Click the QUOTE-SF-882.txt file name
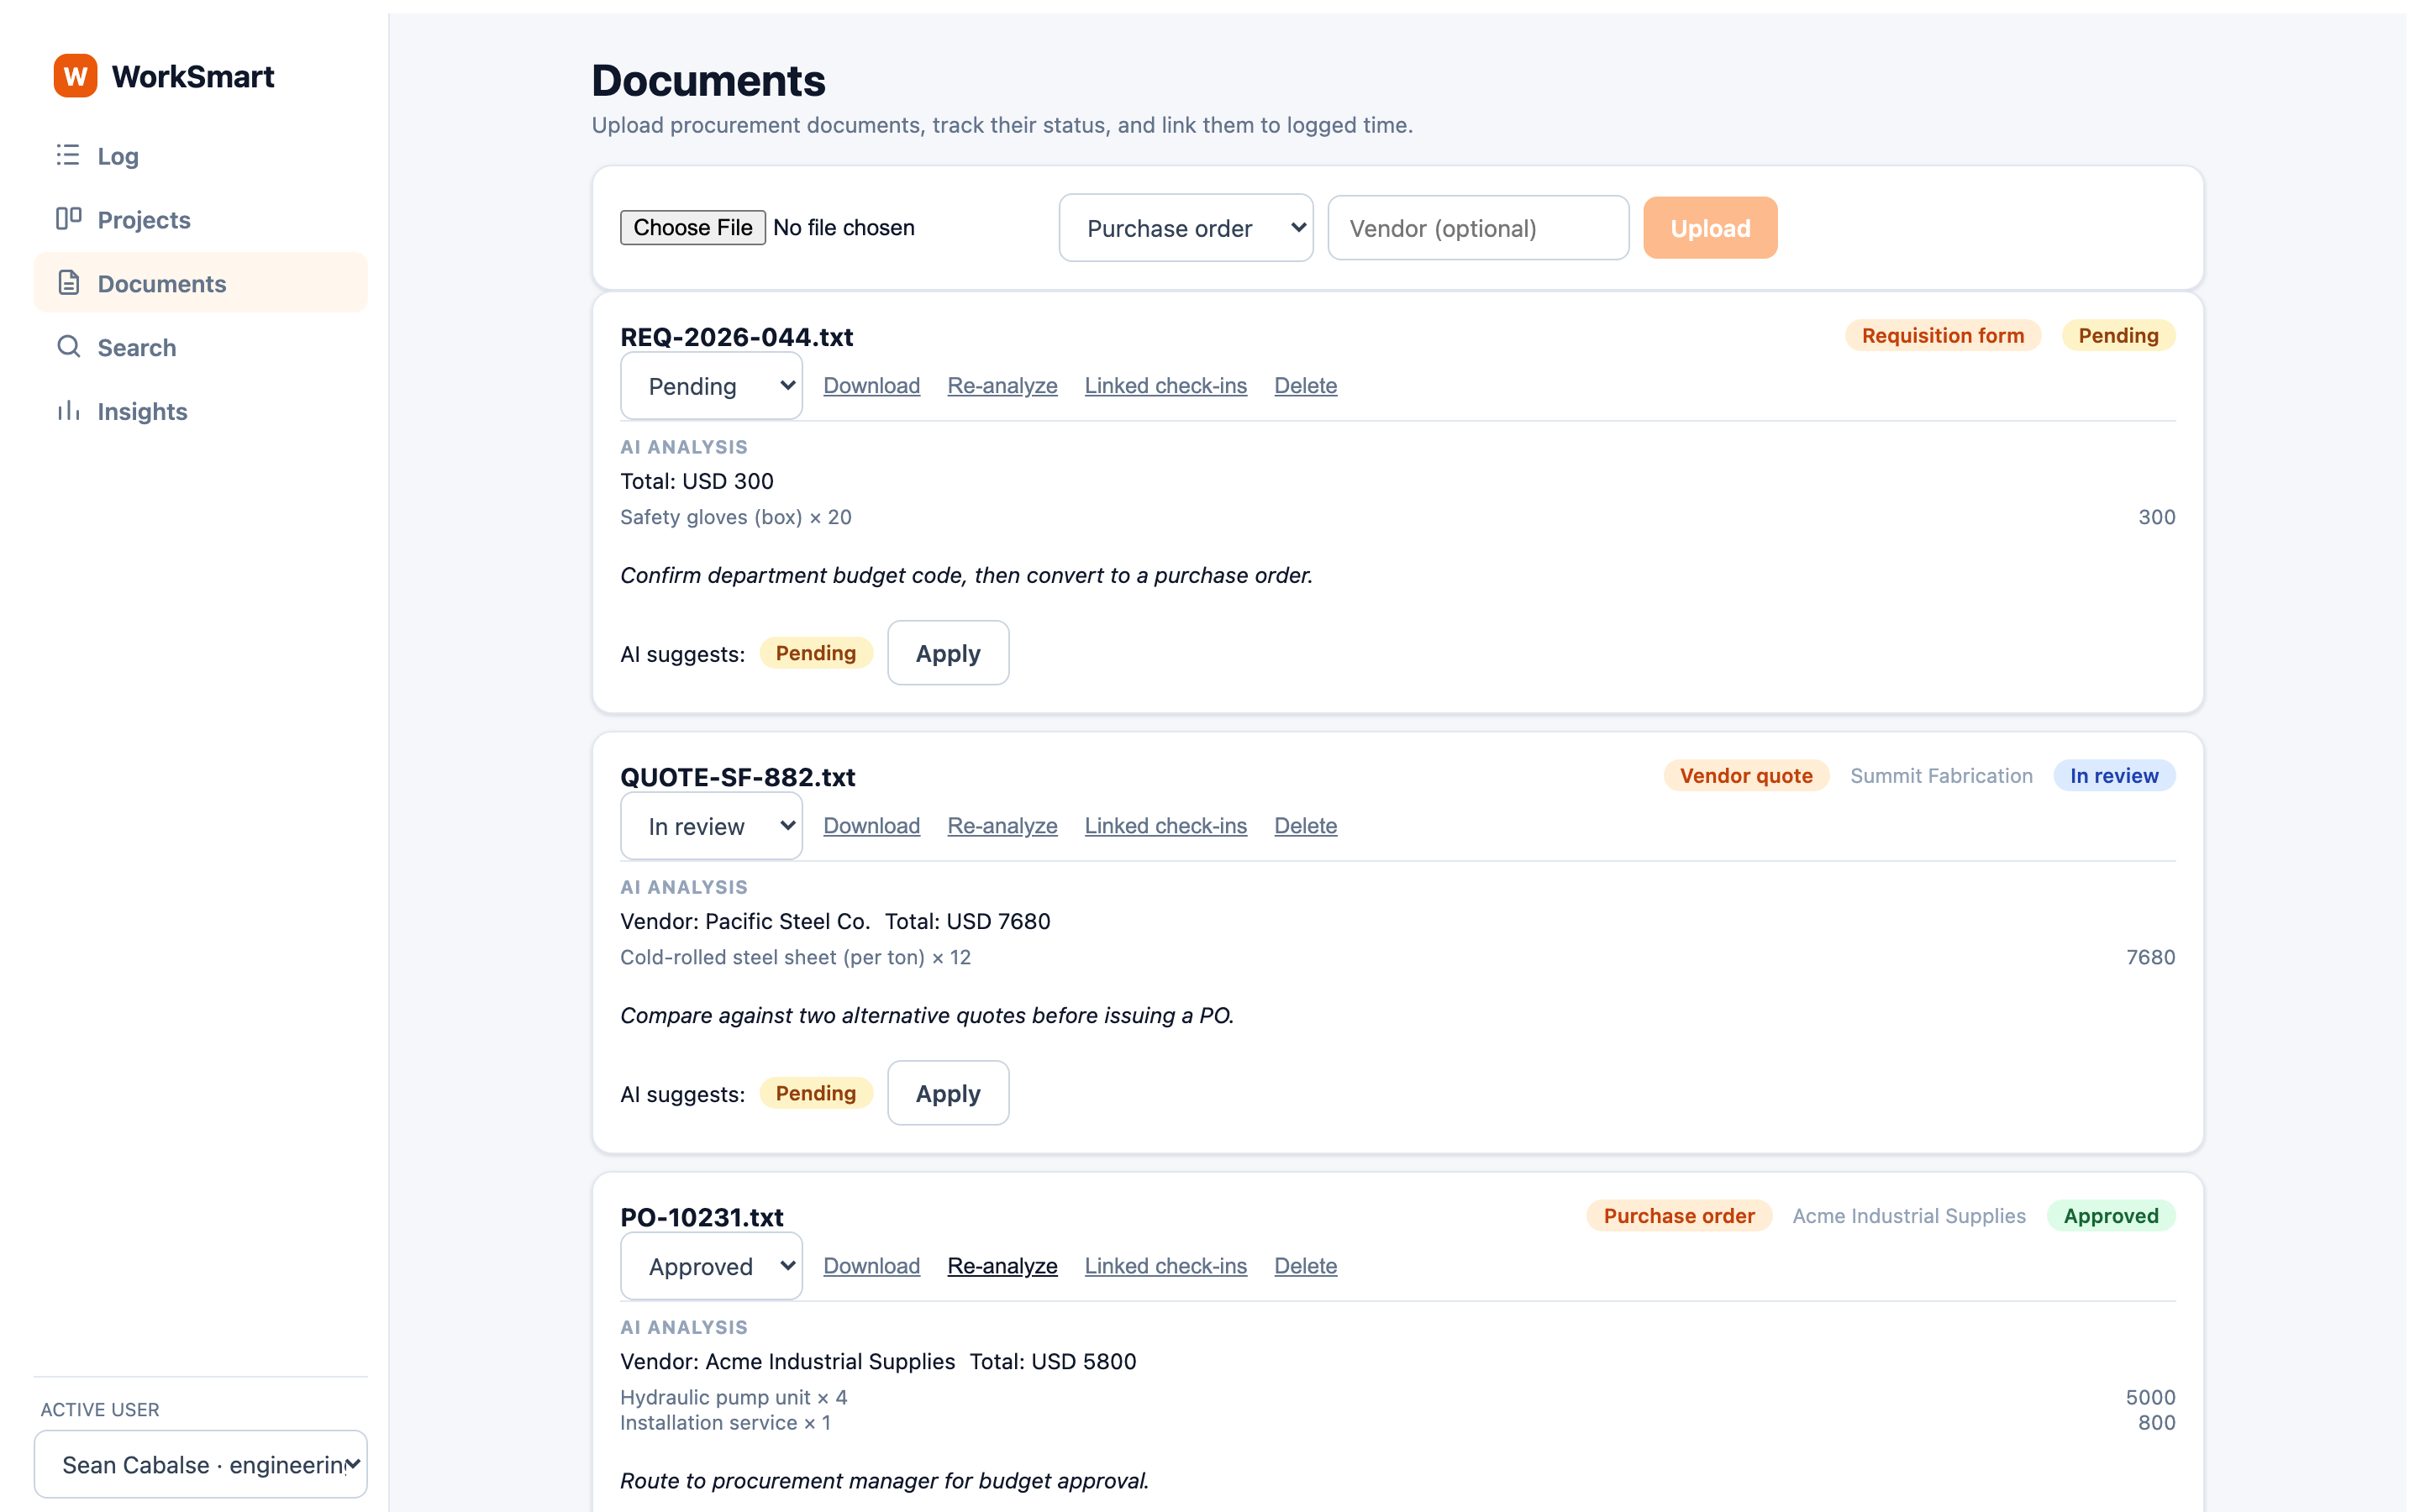Image resolution: width=2420 pixels, height=1512 pixels. (x=737, y=777)
